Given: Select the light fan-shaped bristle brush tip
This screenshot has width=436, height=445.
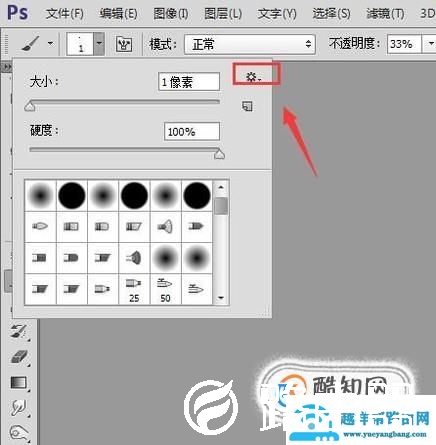Looking at the screenshot, I should (x=165, y=227).
